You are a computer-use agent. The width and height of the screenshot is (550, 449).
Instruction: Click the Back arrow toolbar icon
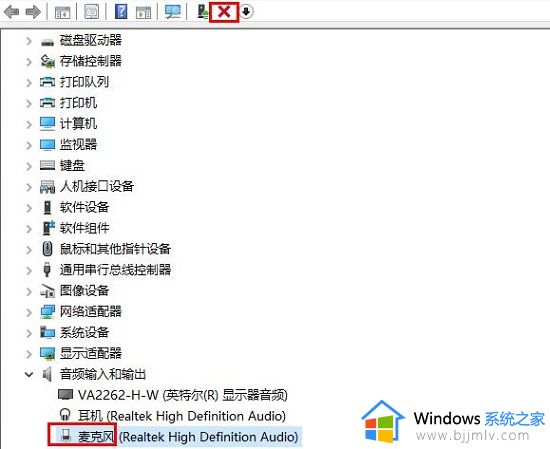tap(11, 12)
